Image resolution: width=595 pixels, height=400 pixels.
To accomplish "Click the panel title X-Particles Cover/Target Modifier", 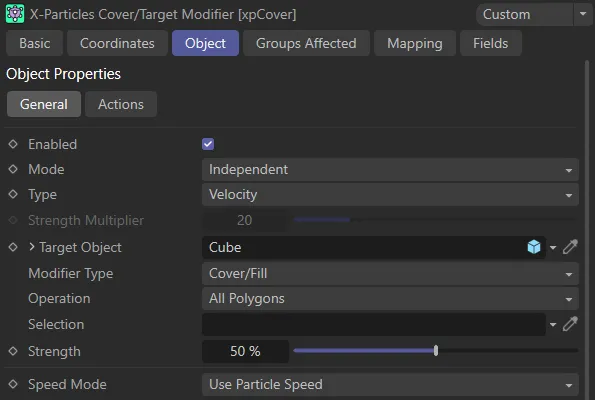I will pyautogui.click(x=132, y=14).
